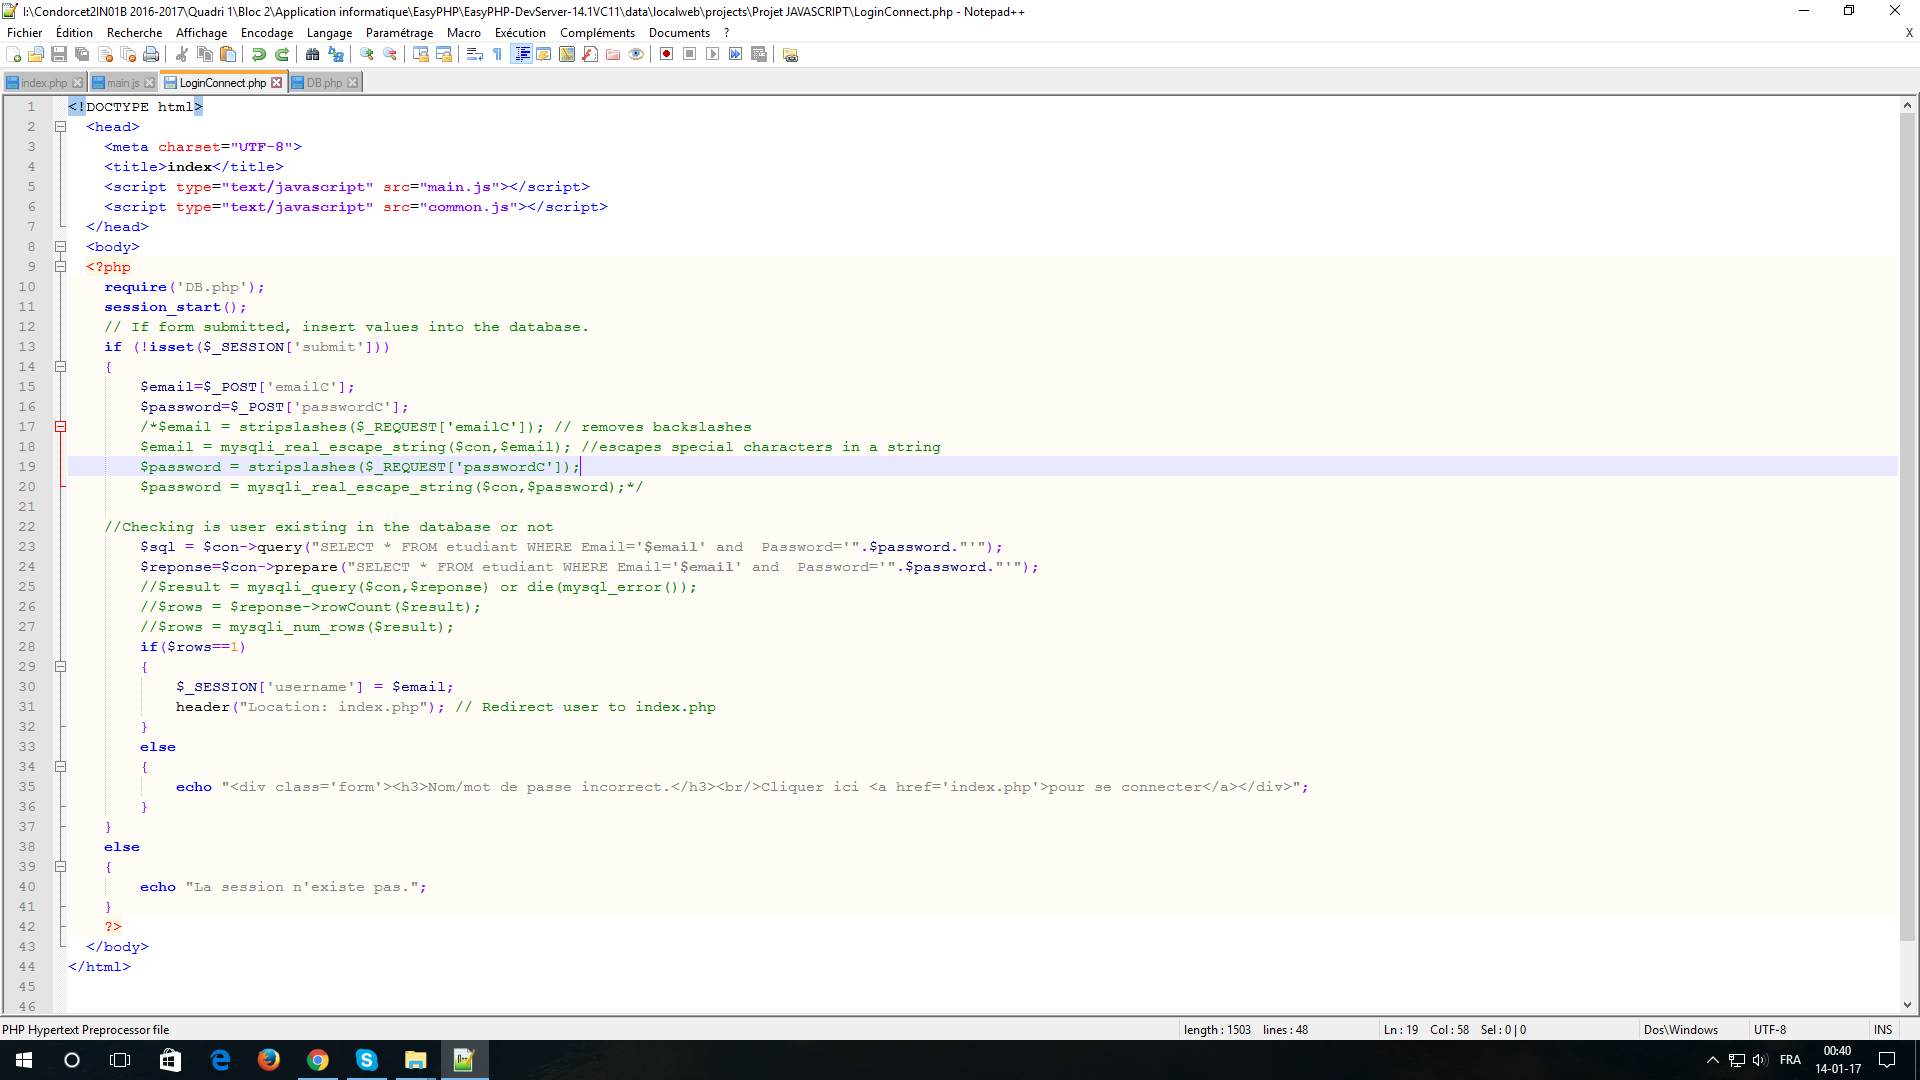This screenshot has width=1920, height=1080.
Task: Open Folder as Workspace icon
Action: click(x=613, y=55)
